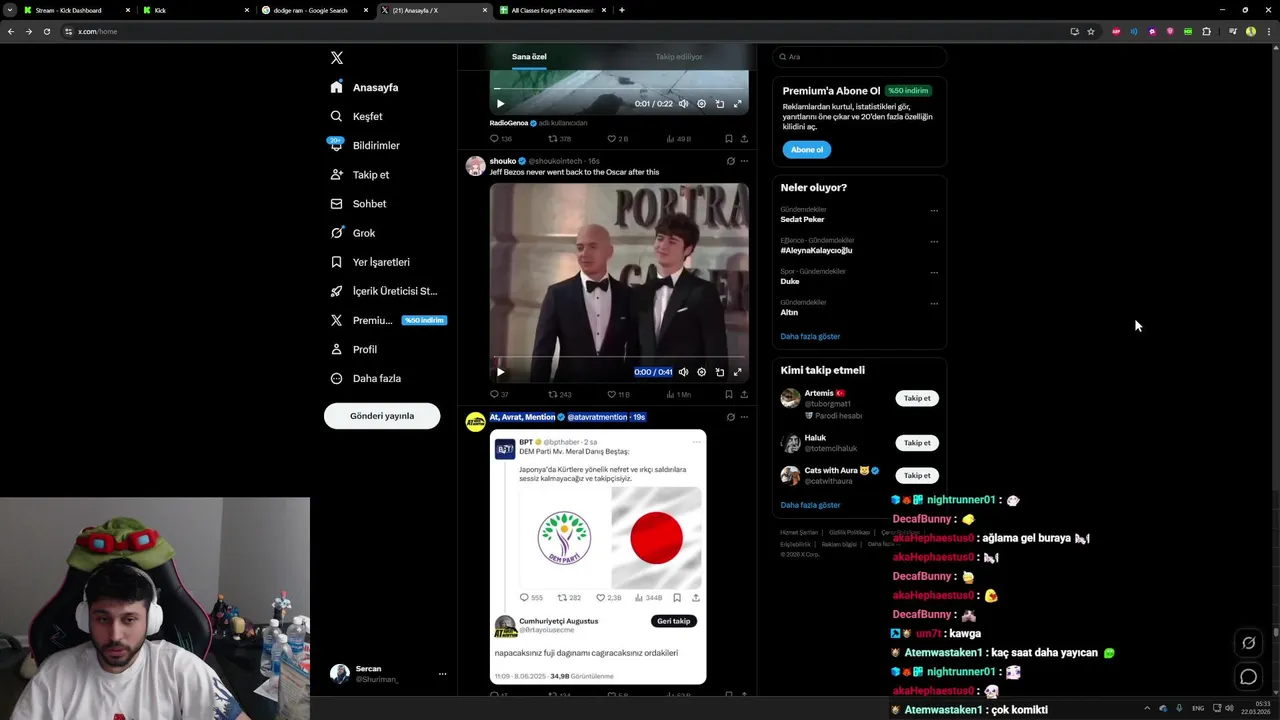Screen dimensions: 1280x720
Task: Click the Abone ol button
Action: 807,150
